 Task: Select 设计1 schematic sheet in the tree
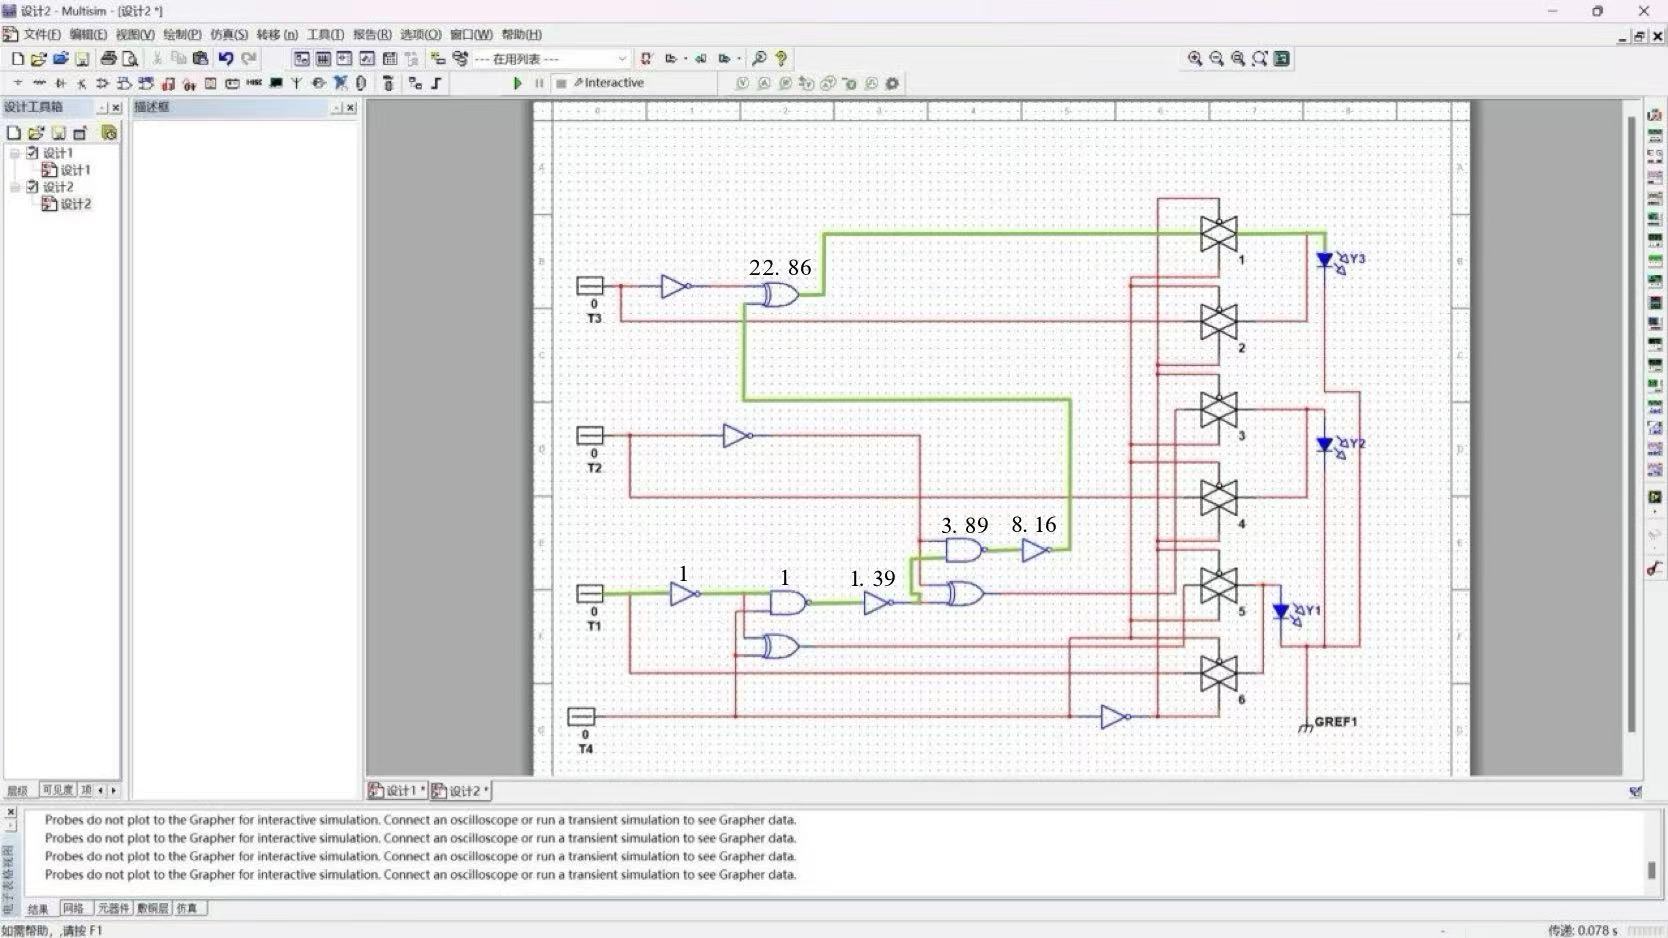(66, 170)
